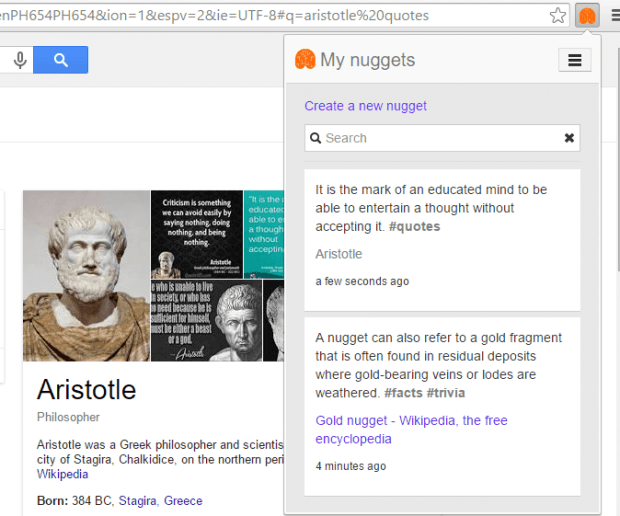
Task: Open the 'Criticism is something' quote image
Action: tap(197, 234)
